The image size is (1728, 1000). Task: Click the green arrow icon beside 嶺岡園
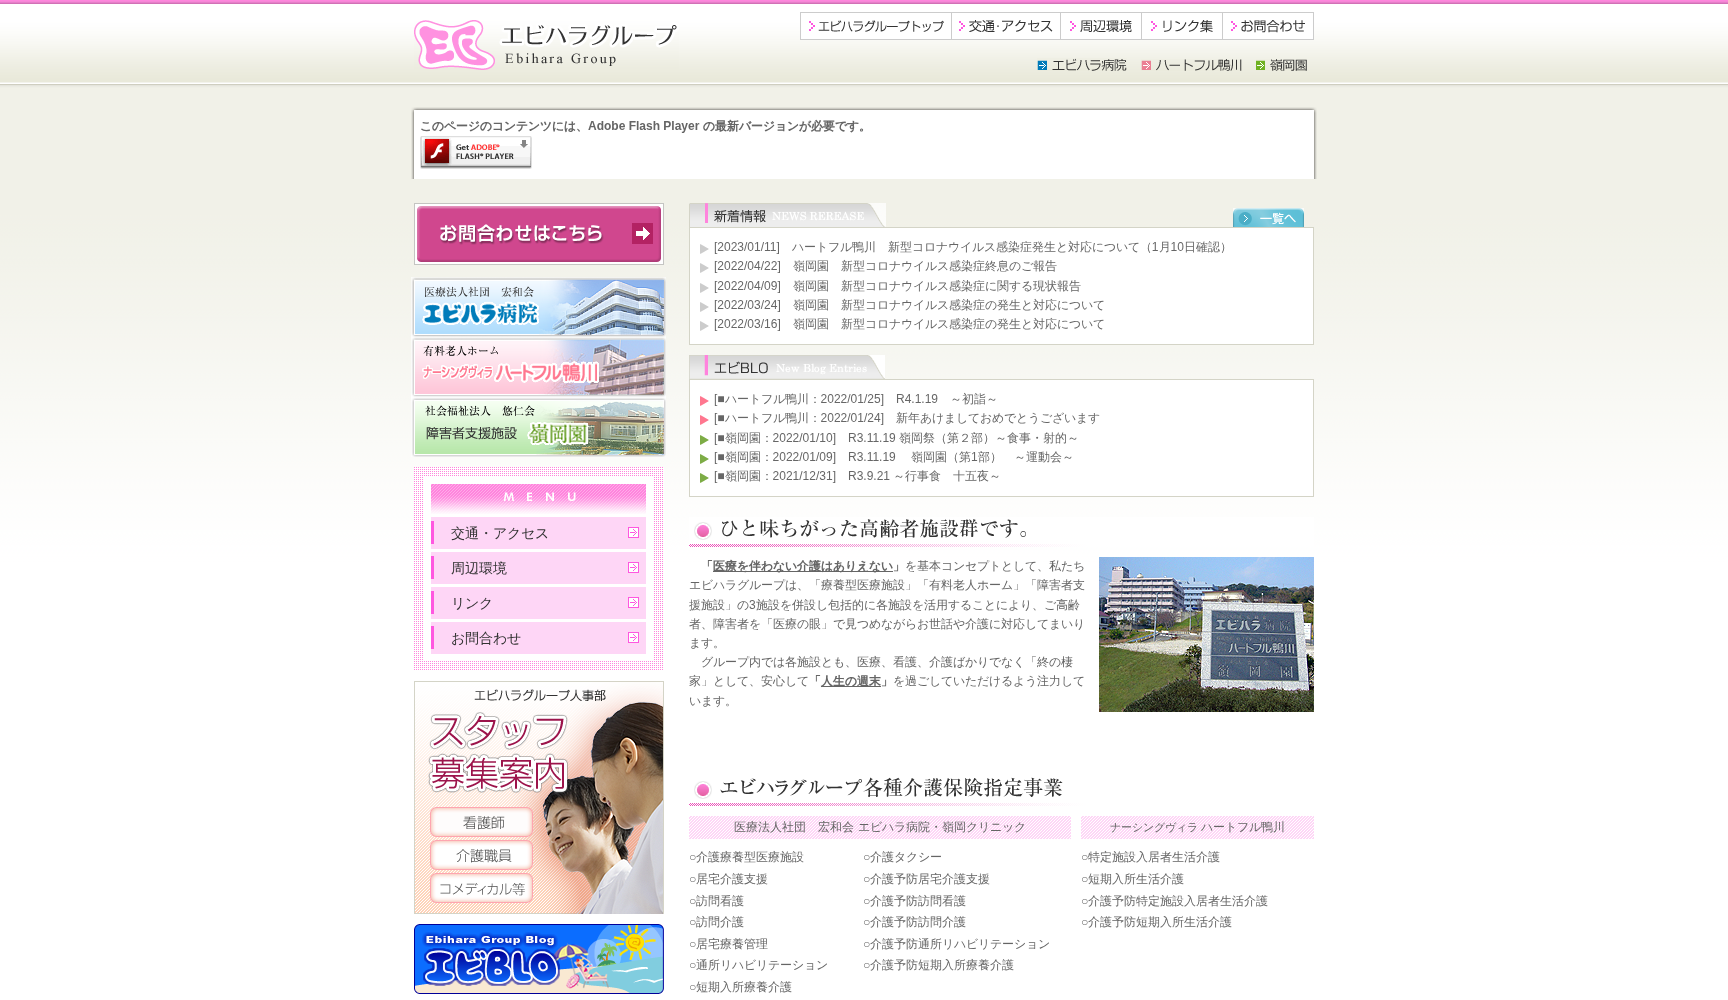pyautogui.click(x=1259, y=64)
